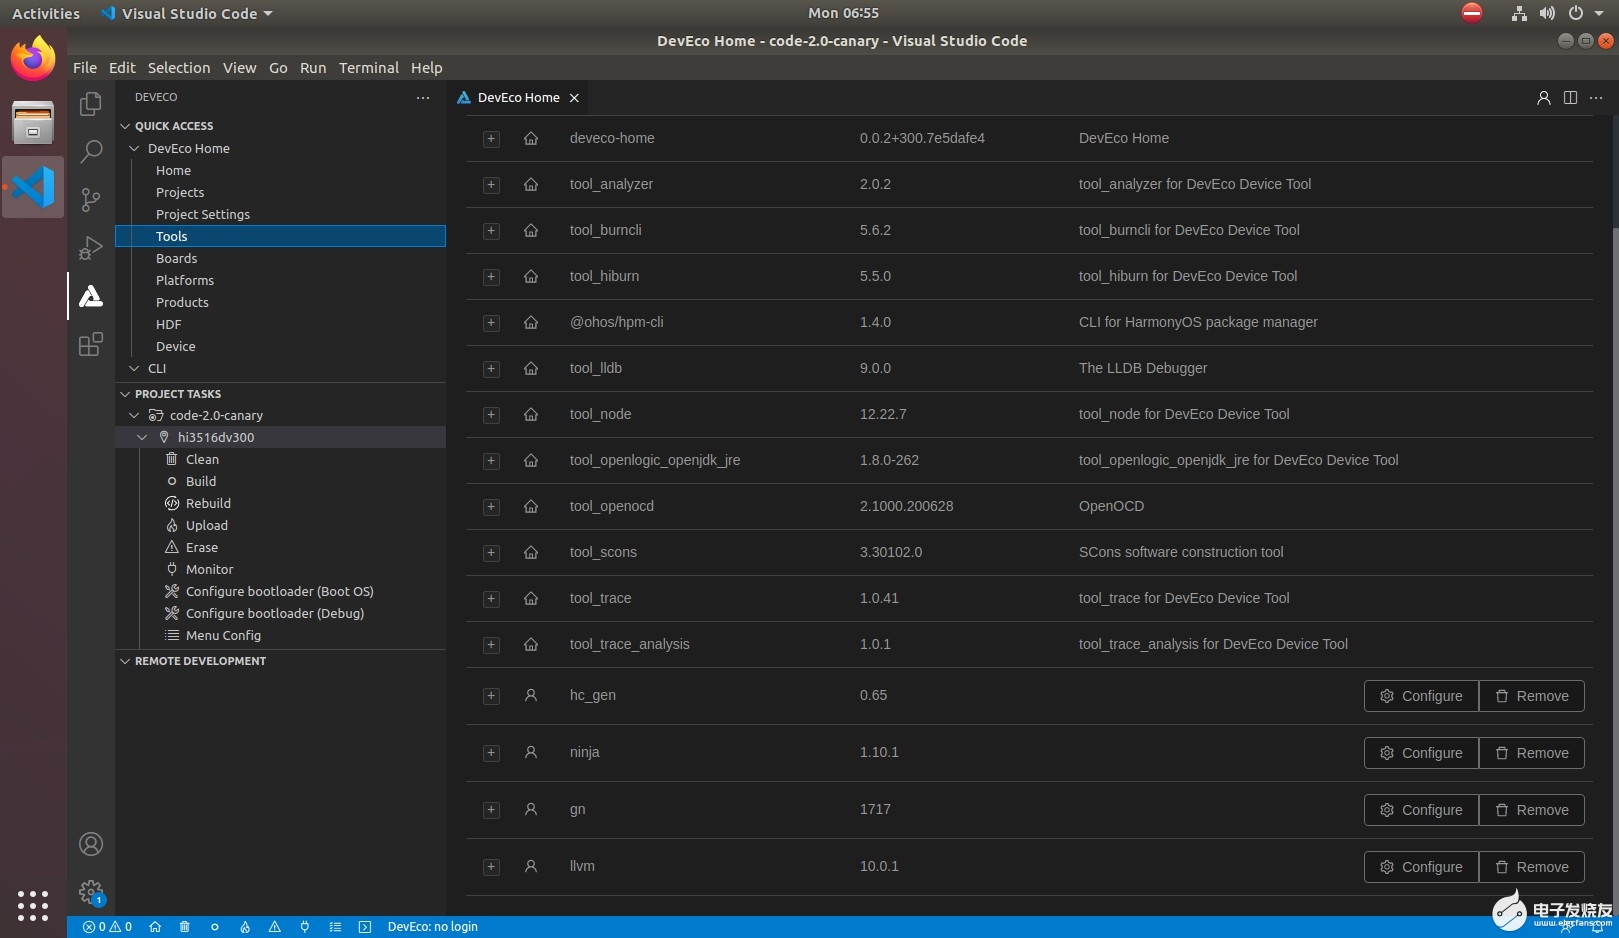Viewport: 1619px width, 938px height.
Task: Expand the tool_analyzer row
Action: point(491,185)
